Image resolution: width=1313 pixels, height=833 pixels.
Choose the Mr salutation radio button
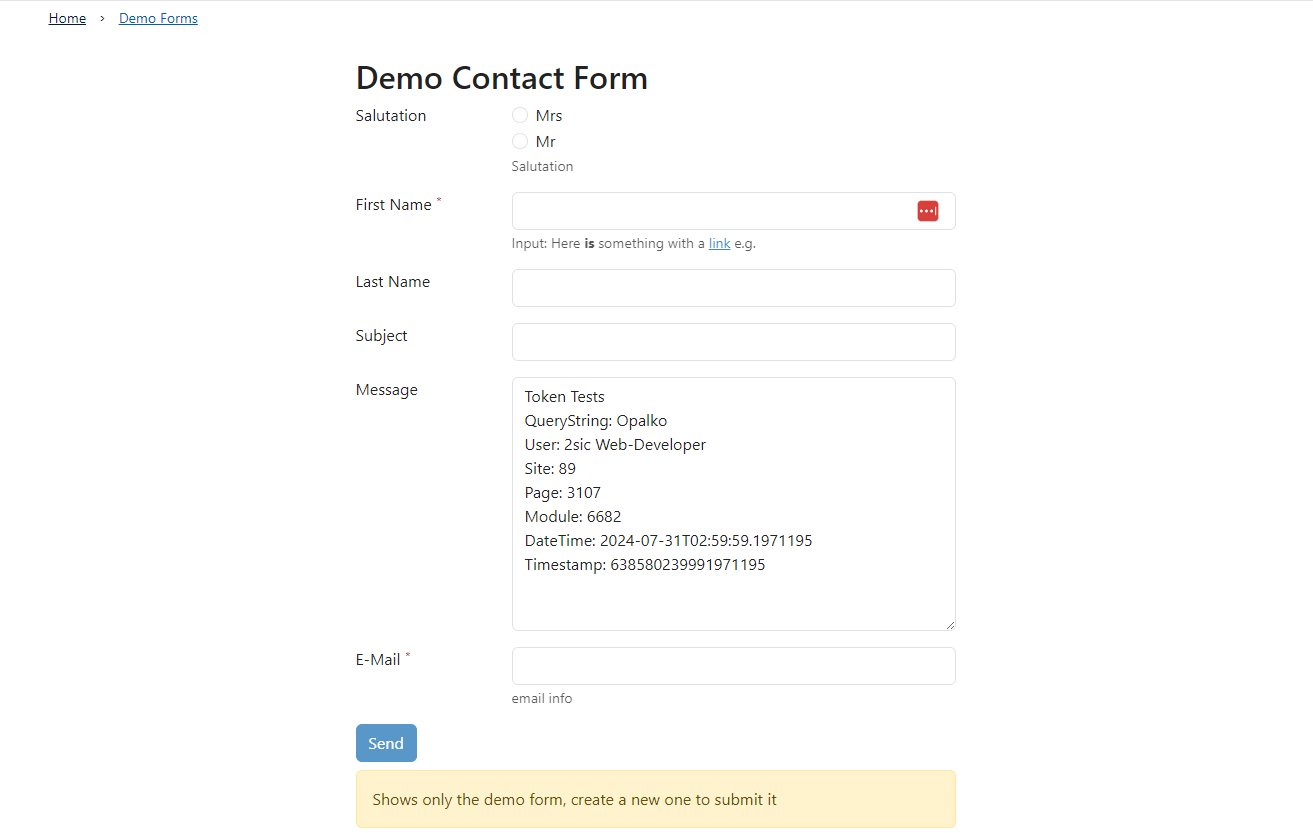point(520,141)
